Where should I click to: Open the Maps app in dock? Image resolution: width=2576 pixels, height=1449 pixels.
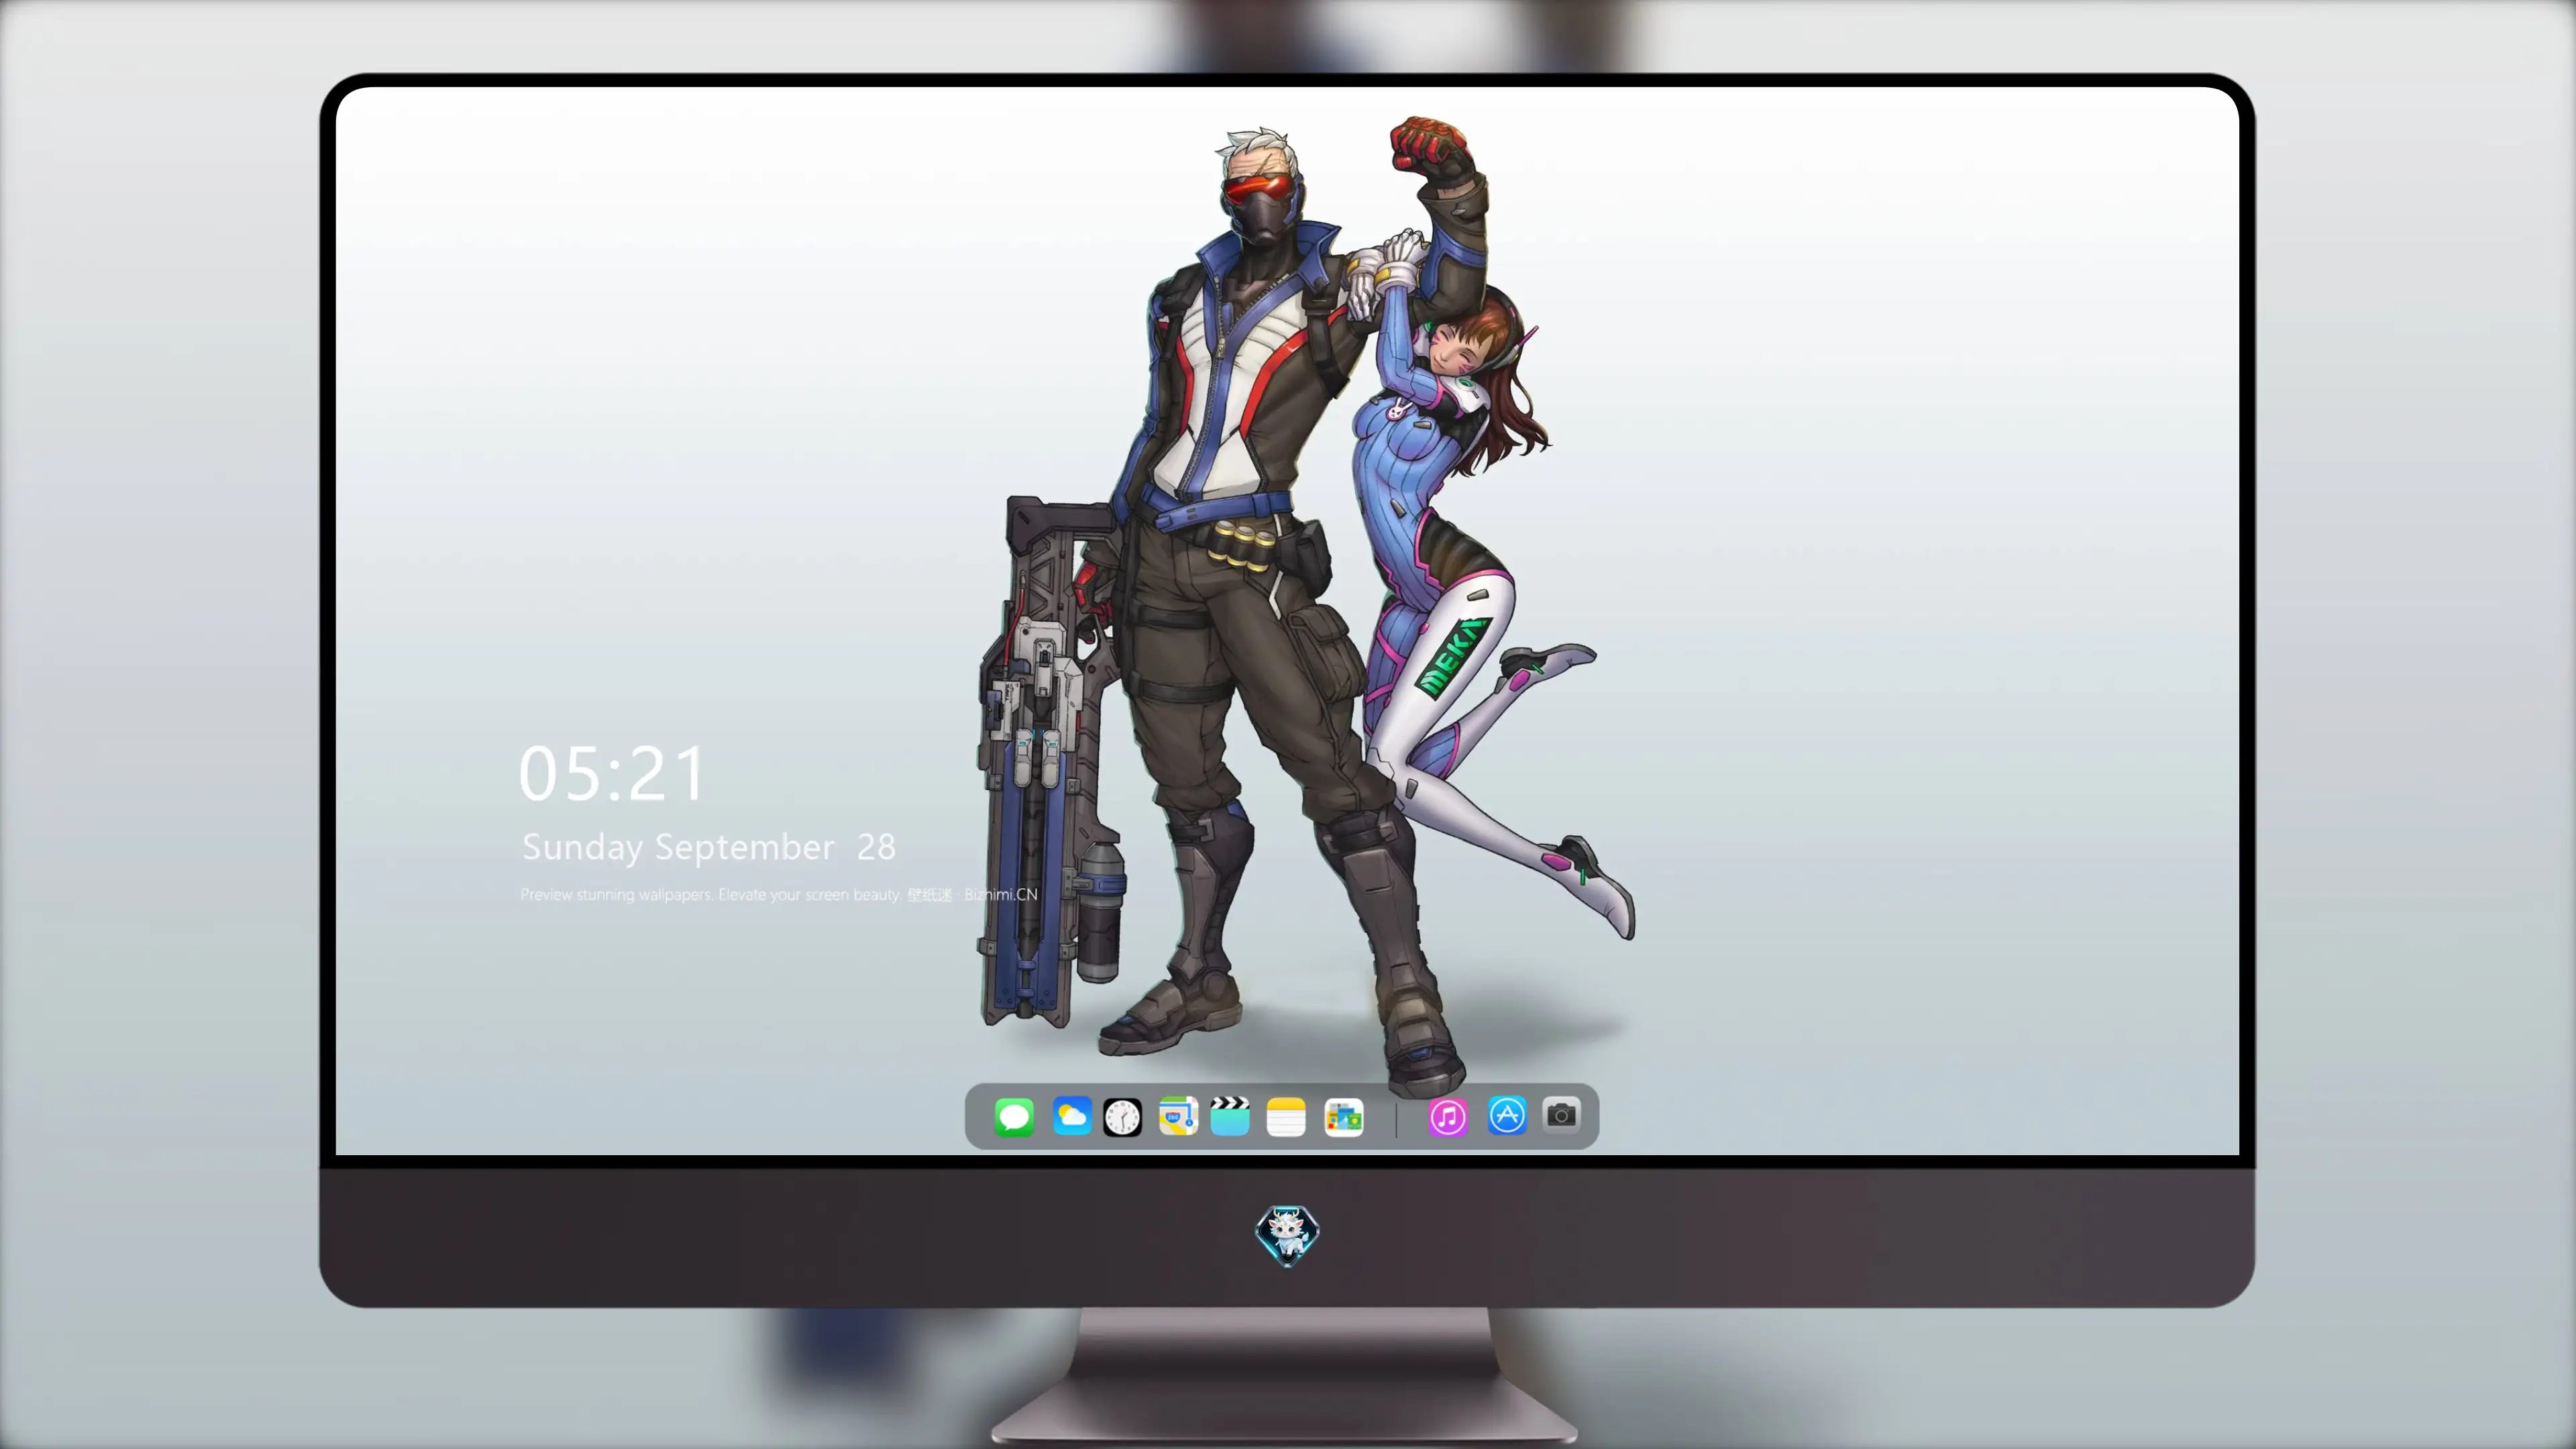click(x=1178, y=1117)
